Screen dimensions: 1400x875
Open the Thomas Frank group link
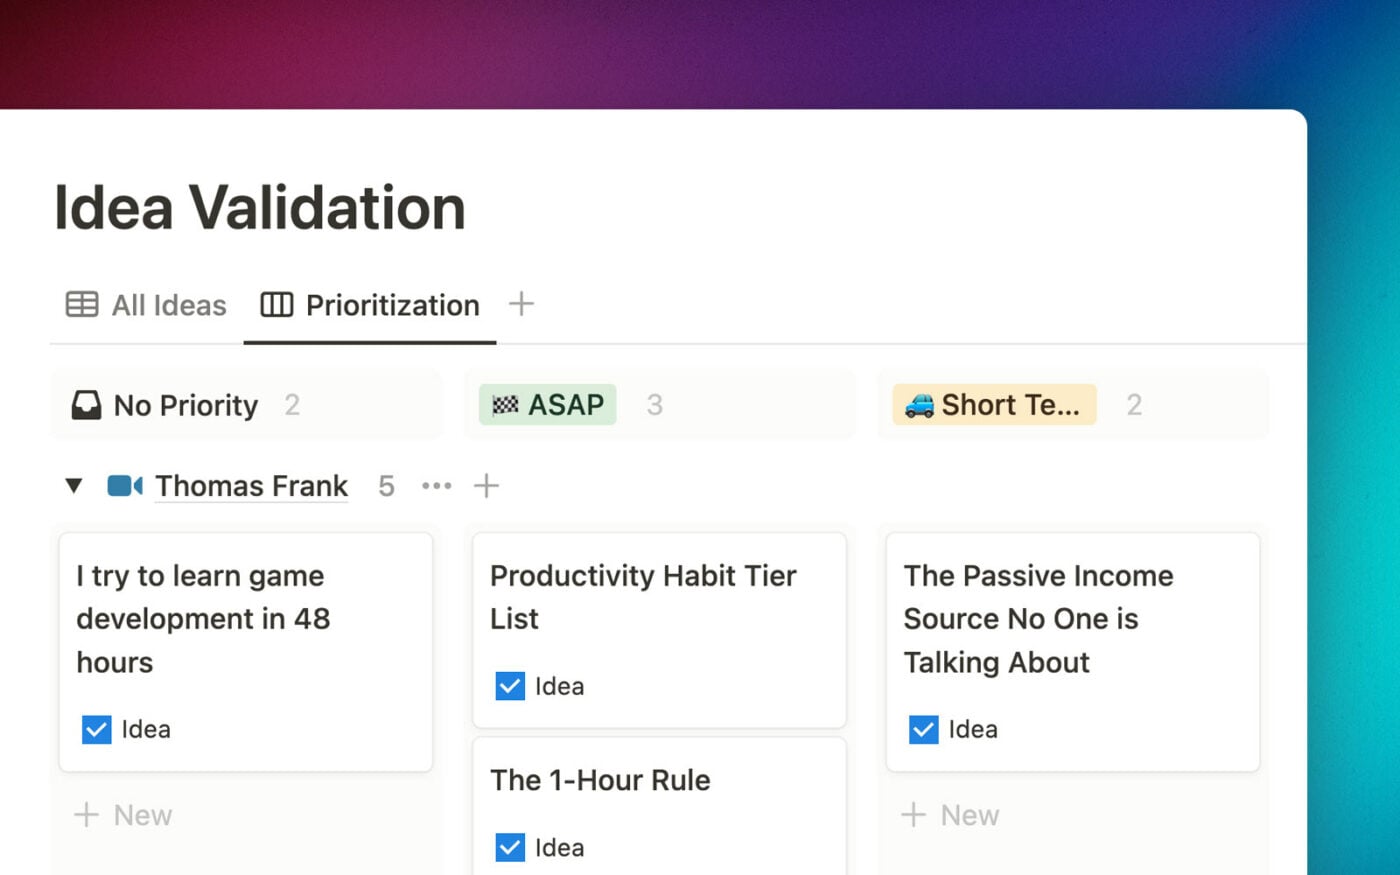(251, 486)
